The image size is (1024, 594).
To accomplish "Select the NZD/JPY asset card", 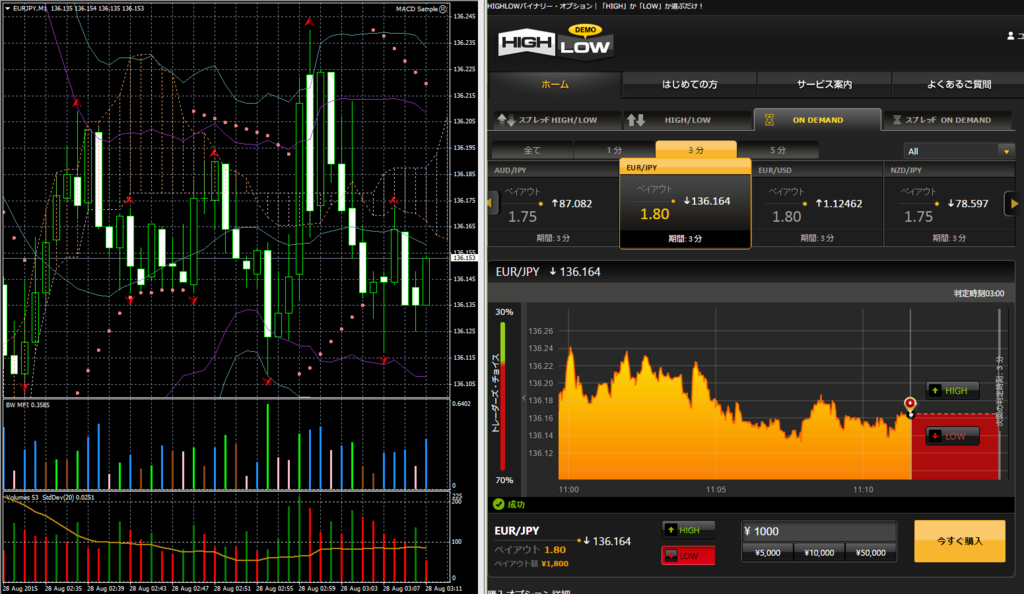I will [948, 204].
